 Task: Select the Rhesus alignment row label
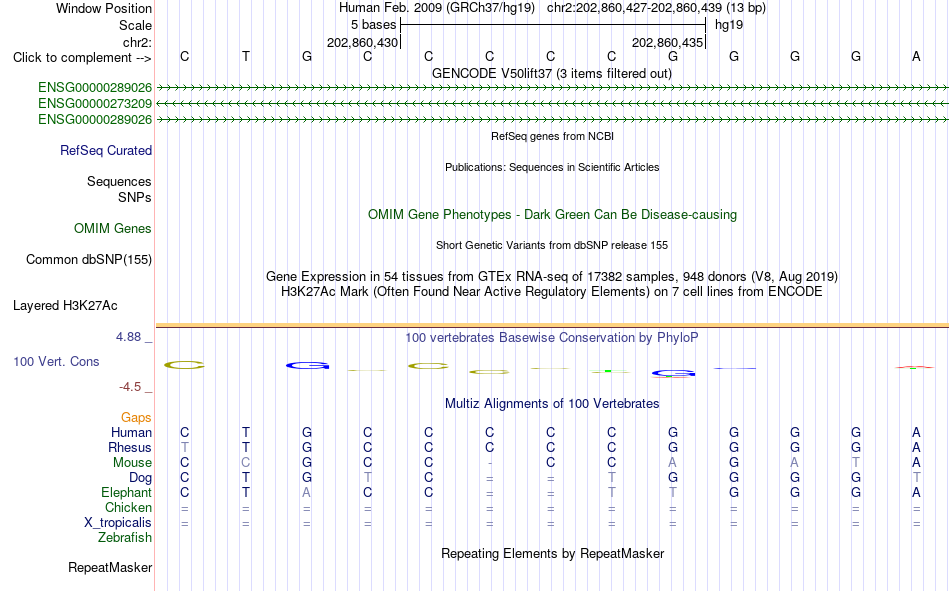[x=130, y=447]
